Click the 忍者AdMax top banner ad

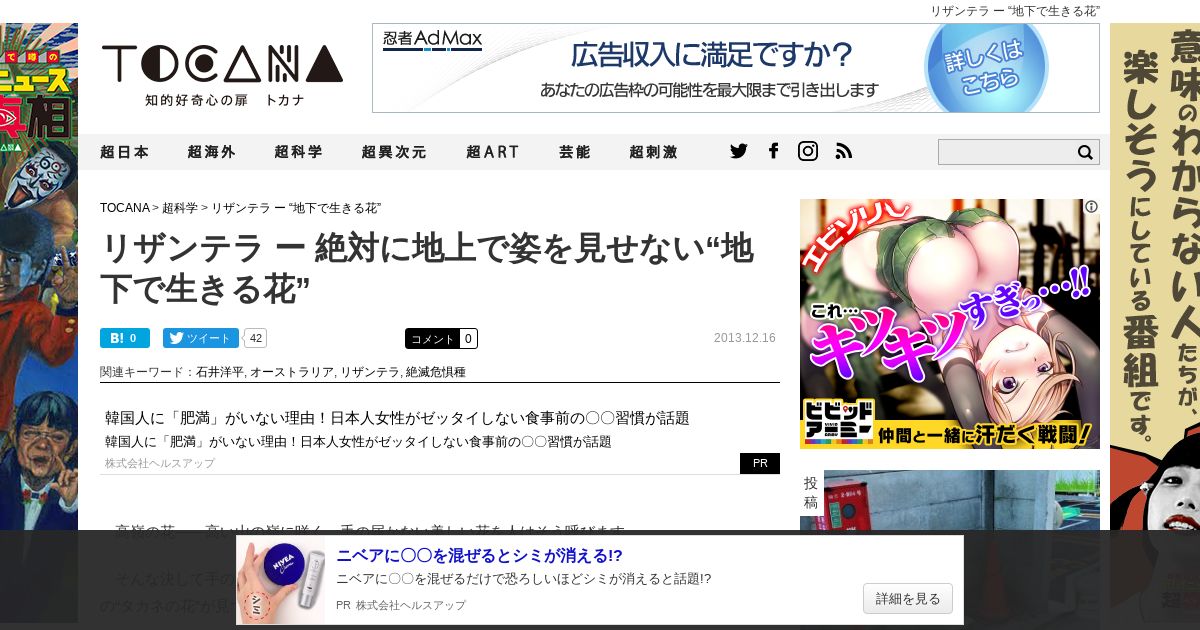click(736, 68)
